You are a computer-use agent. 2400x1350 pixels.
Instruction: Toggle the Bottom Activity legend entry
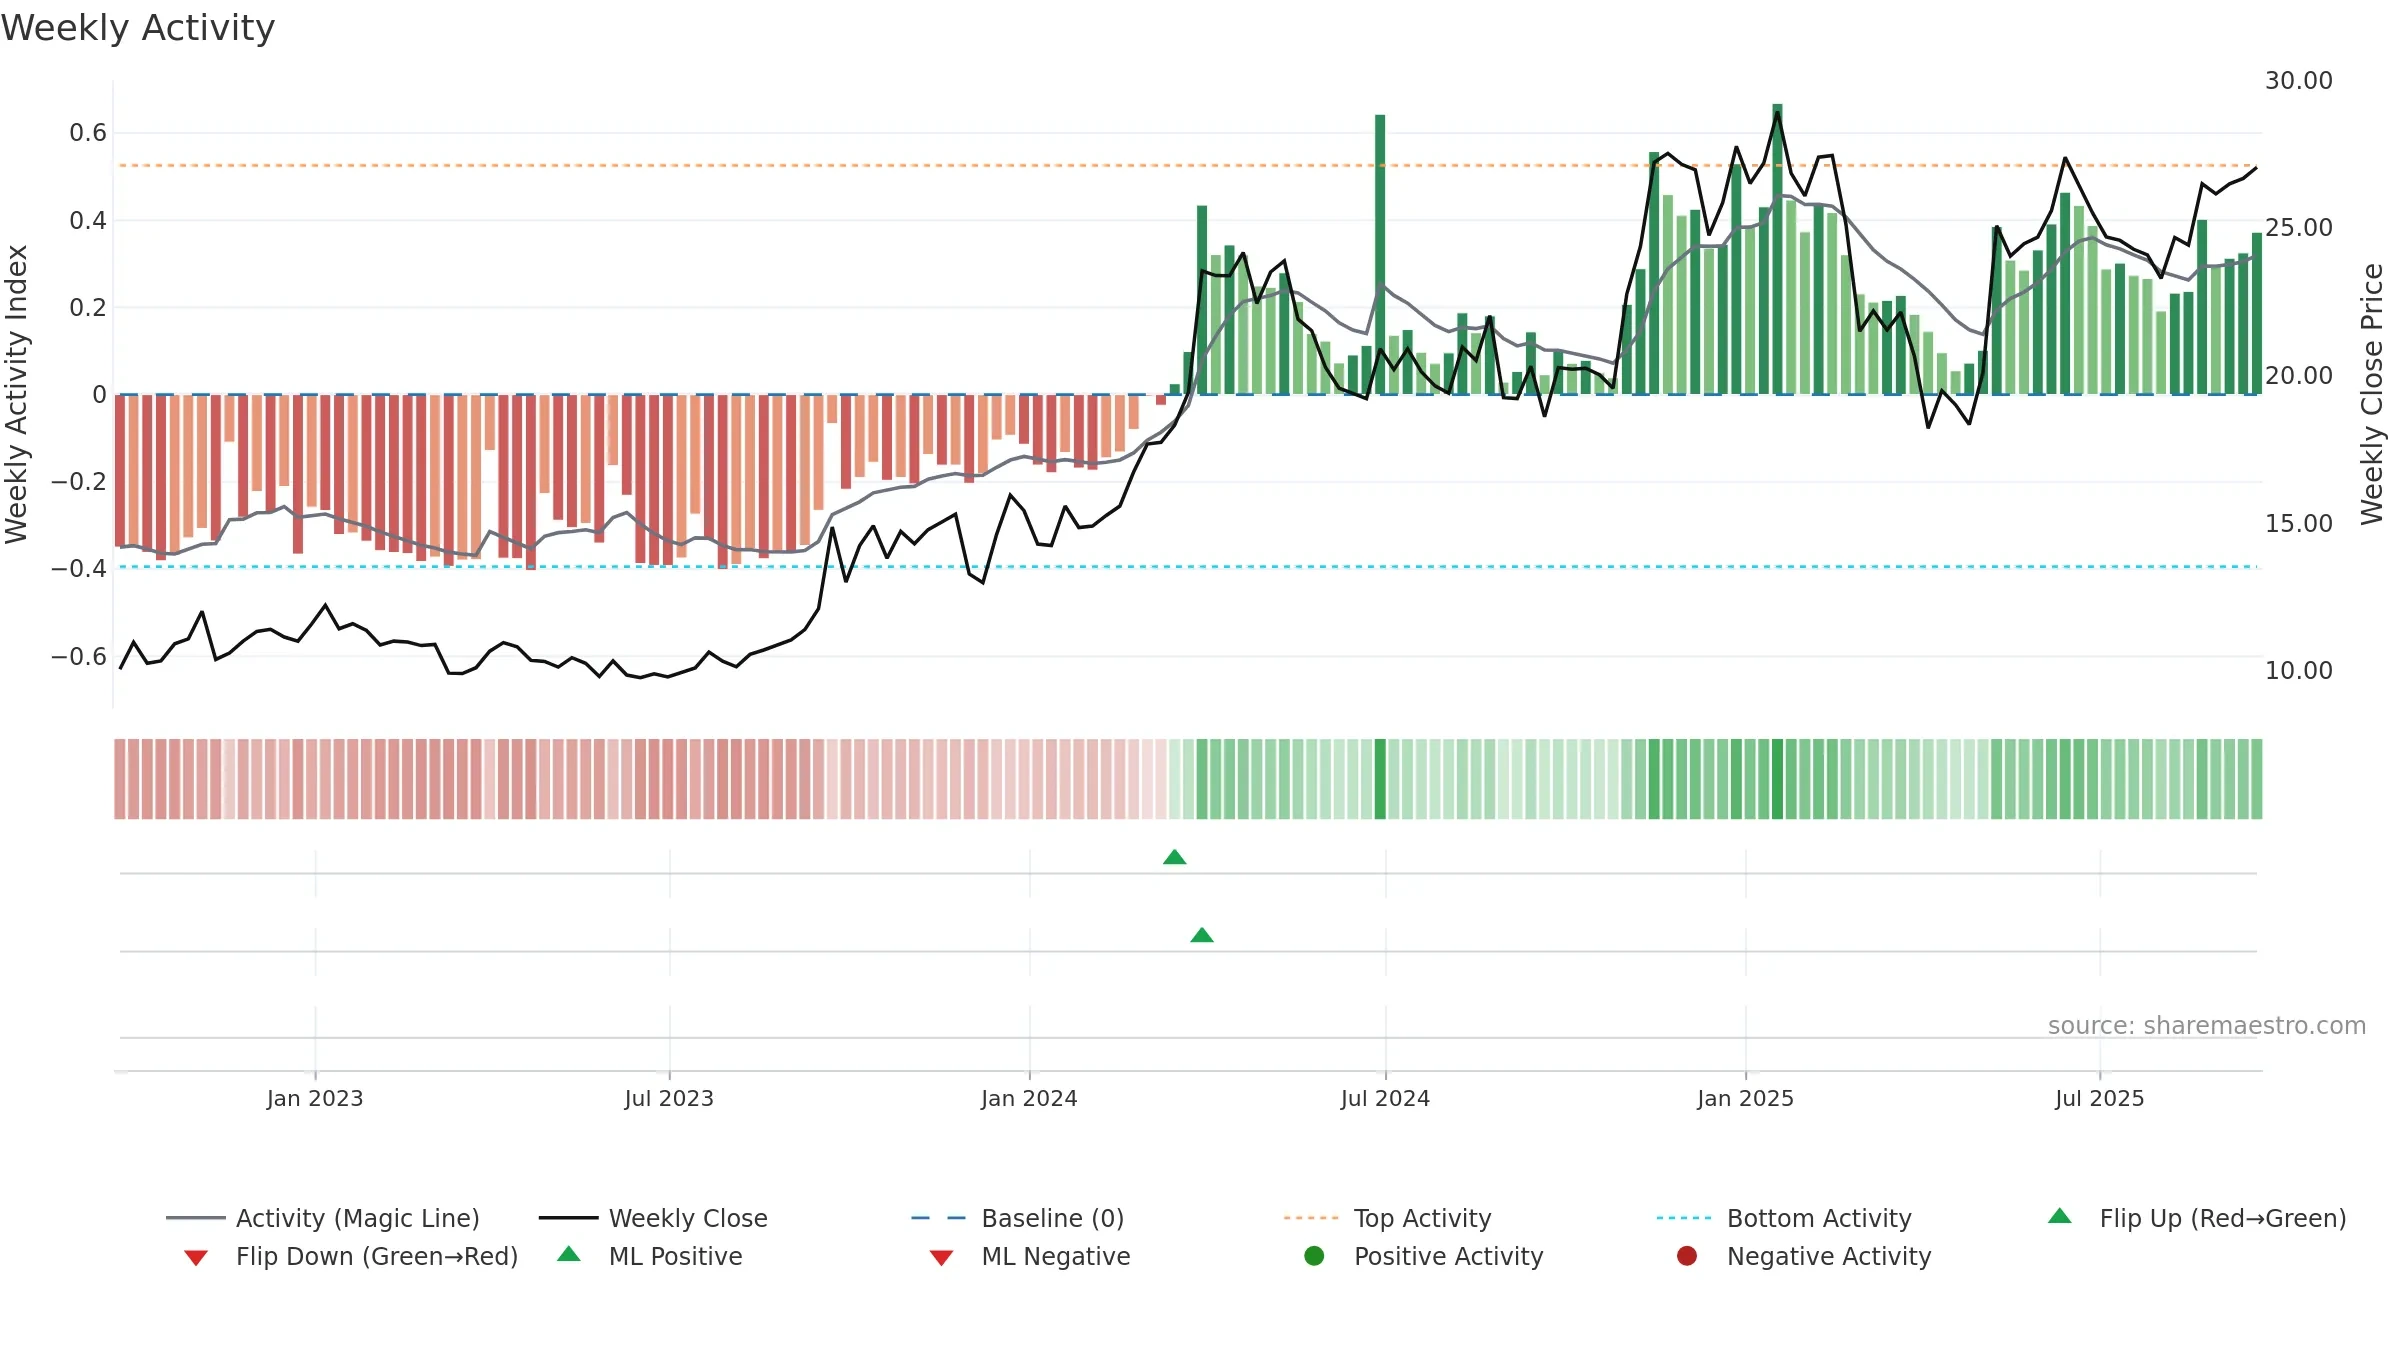[x=1784, y=1218]
